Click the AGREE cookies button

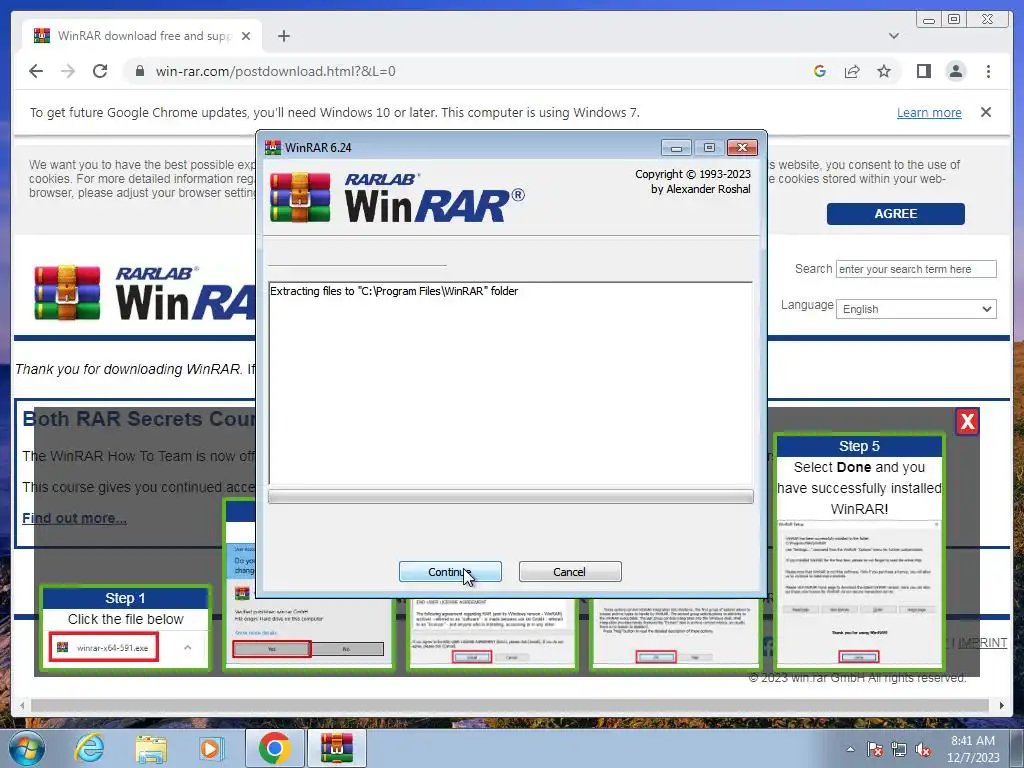(895, 214)
